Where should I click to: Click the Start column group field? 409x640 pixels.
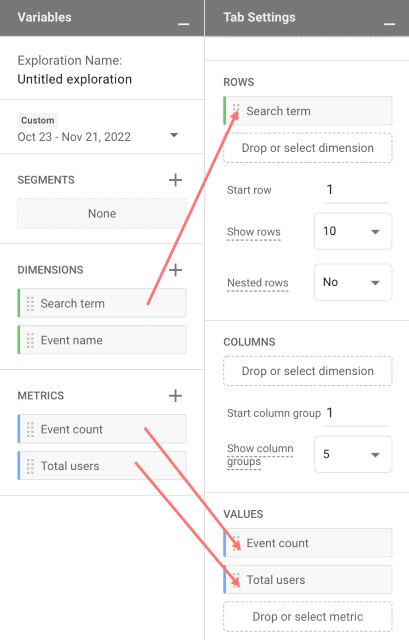(356, 413)
